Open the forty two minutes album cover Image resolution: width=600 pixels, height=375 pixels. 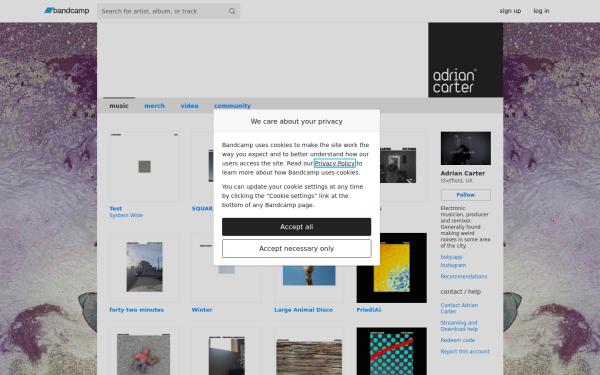point(144,267)
